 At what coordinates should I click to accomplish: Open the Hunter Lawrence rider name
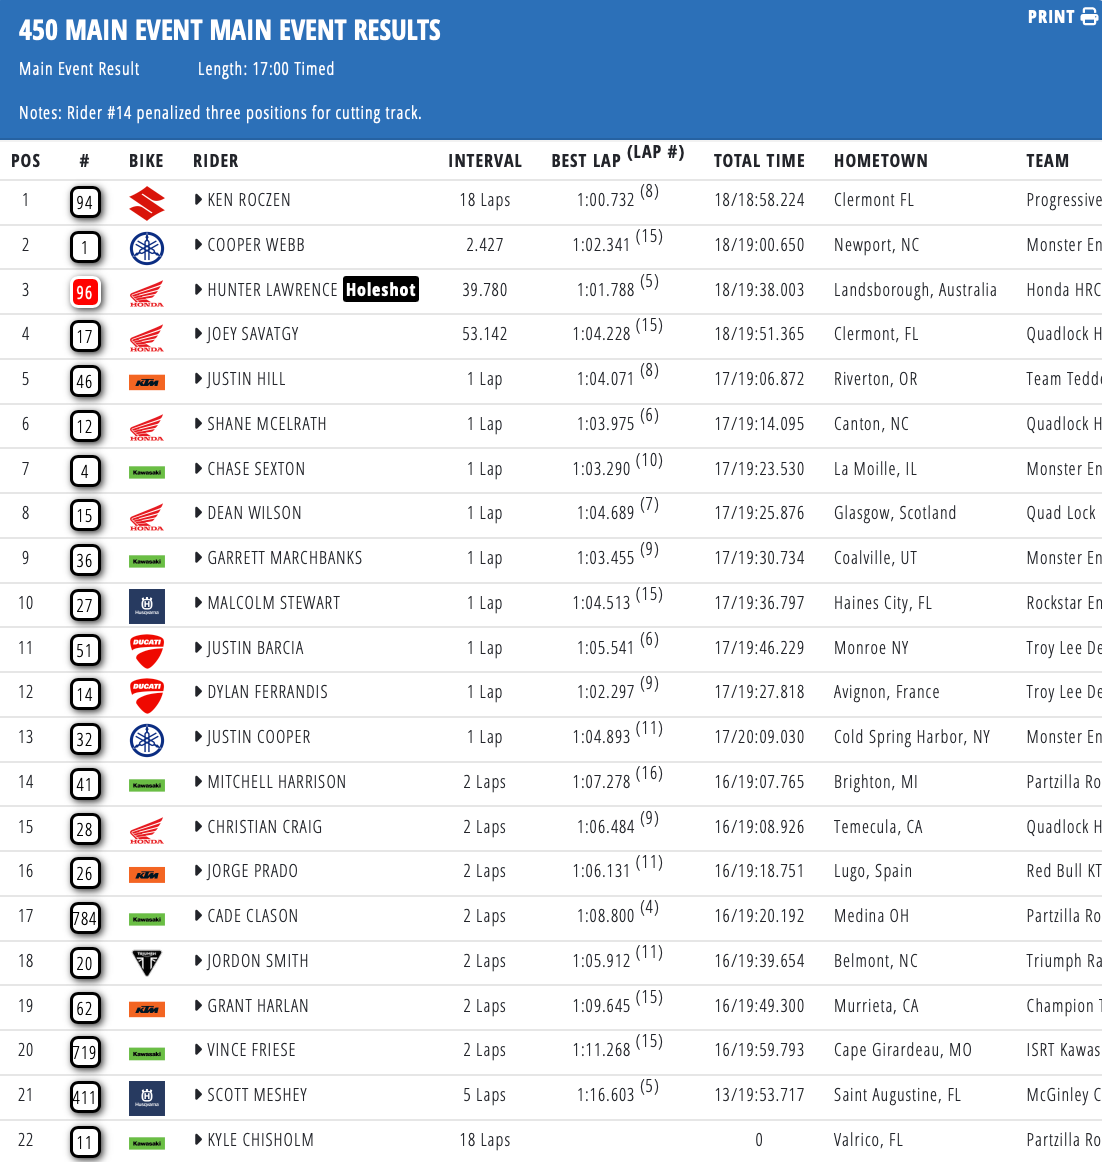[x=272, y=290]
